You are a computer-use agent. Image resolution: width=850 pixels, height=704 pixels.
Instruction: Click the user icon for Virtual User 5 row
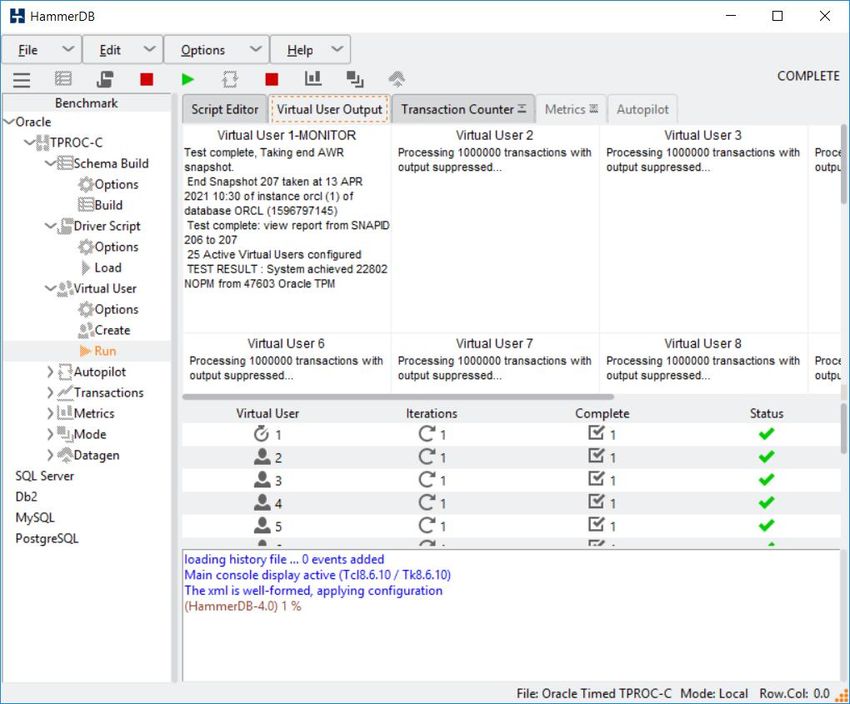(x=262, y=525)
